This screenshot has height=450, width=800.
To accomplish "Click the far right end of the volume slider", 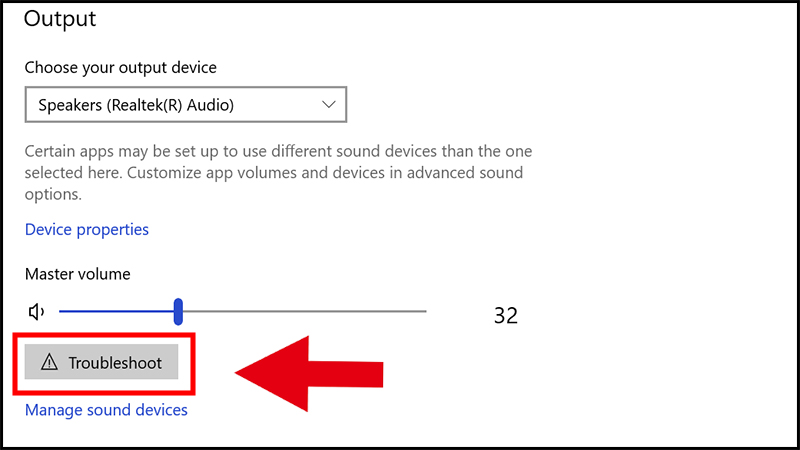I will point(424,312).
